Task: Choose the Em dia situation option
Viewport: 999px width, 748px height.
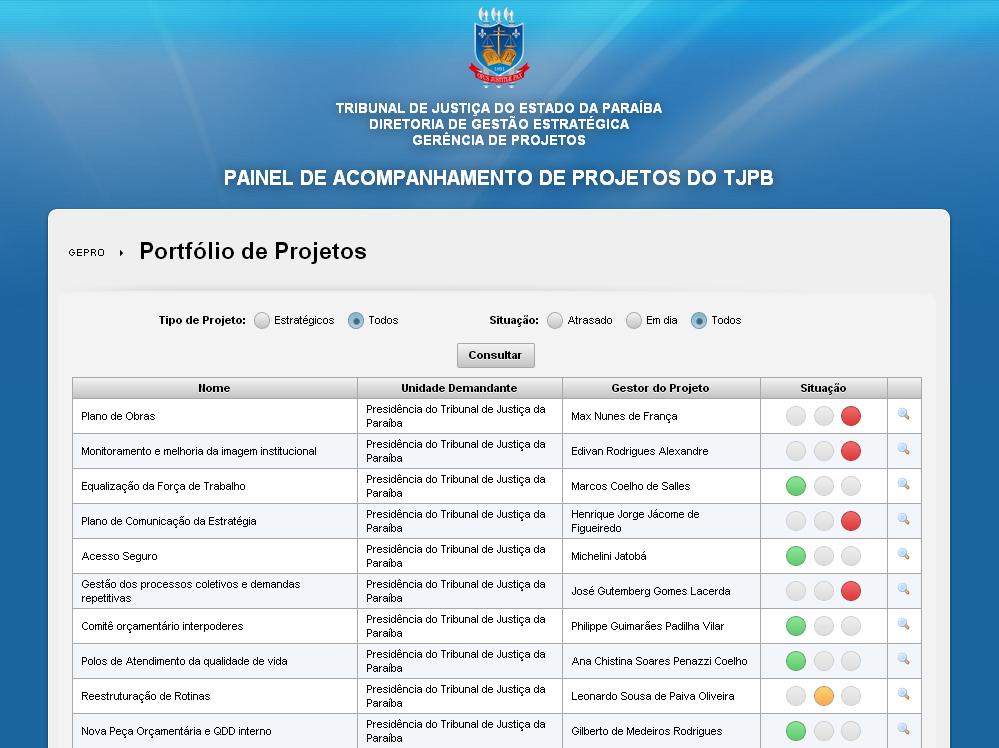Action: (x=634, y=321)
